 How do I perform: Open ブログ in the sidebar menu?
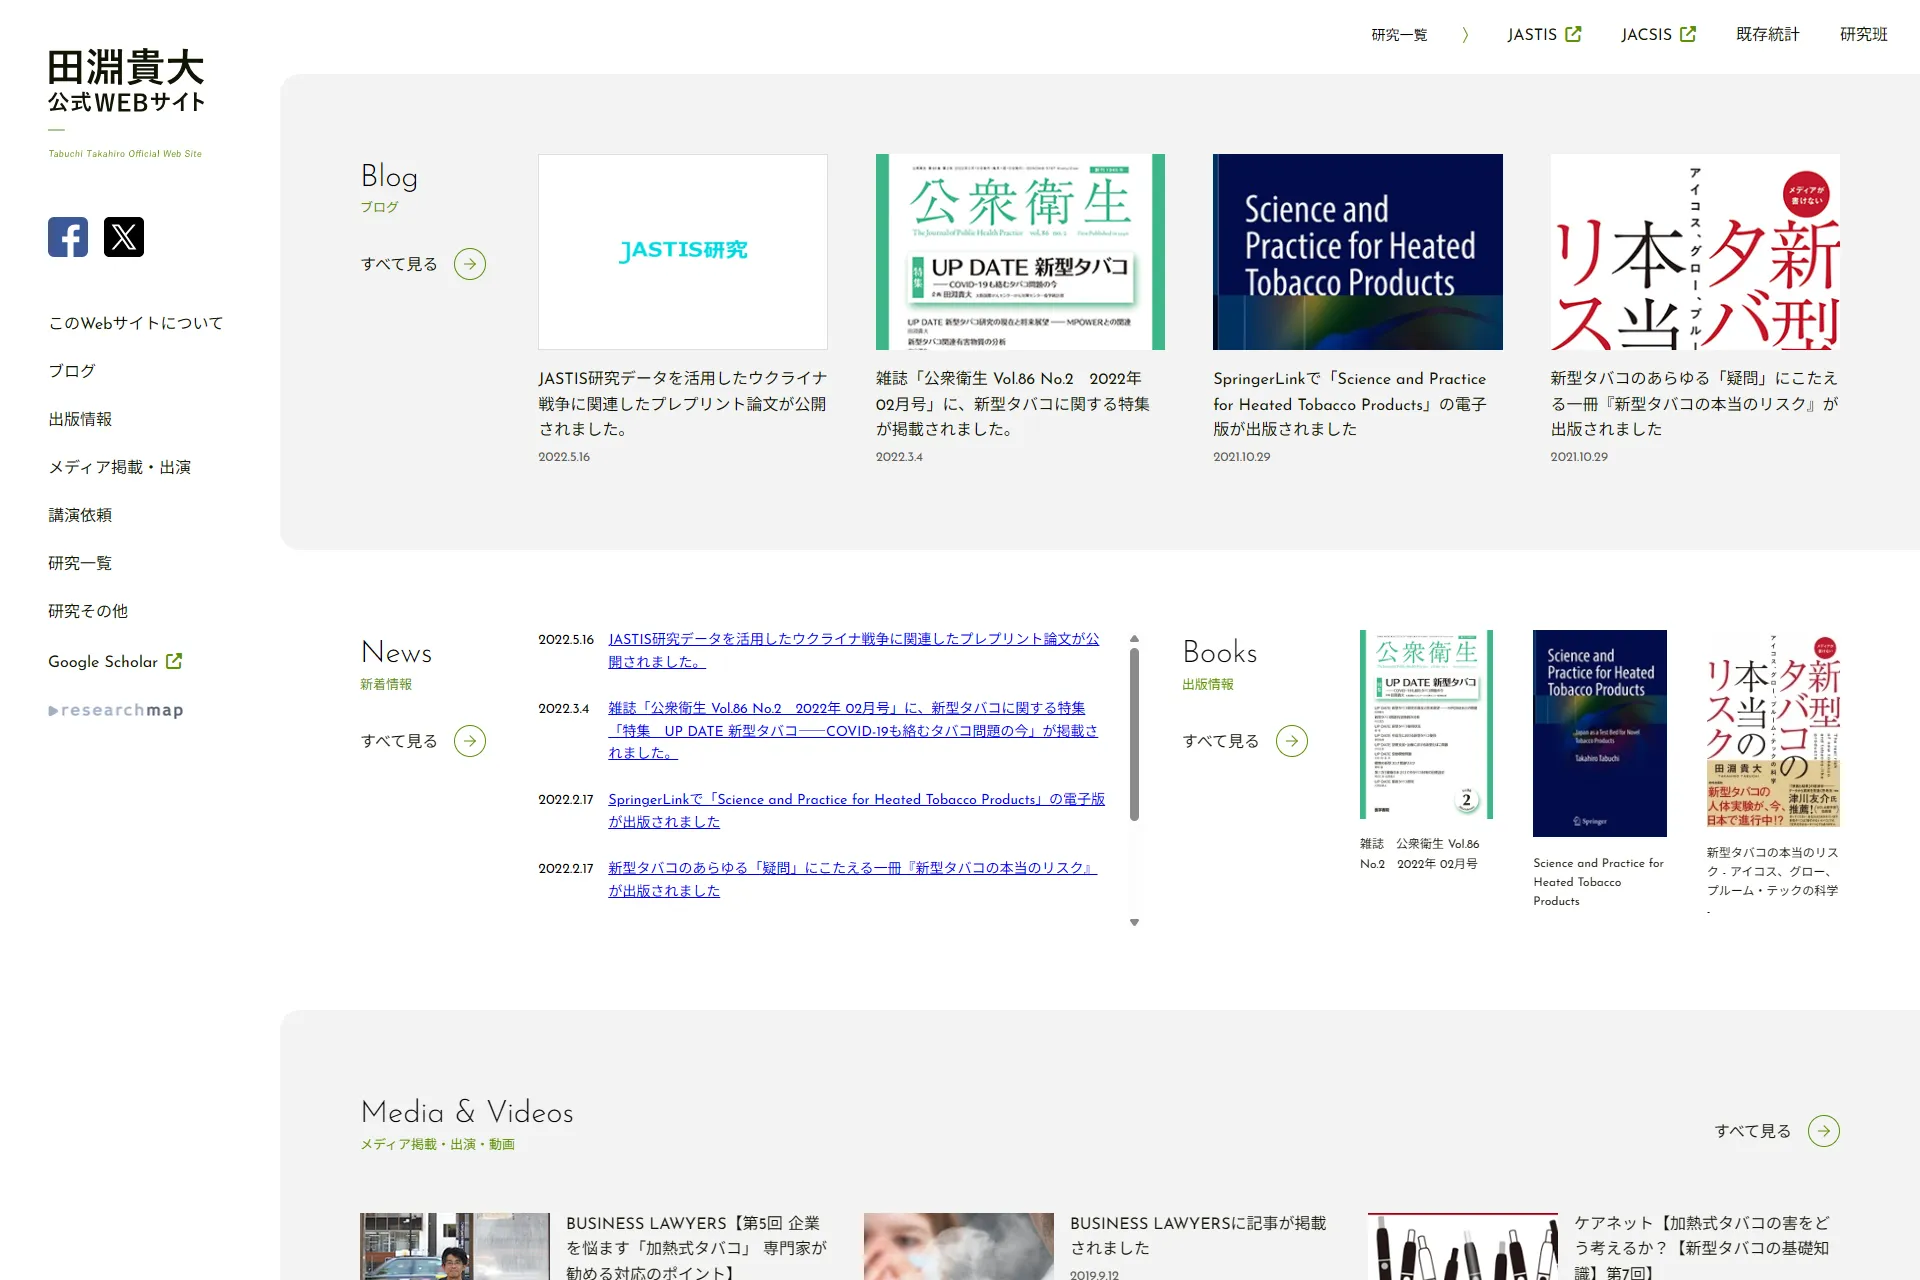[72, 371]
